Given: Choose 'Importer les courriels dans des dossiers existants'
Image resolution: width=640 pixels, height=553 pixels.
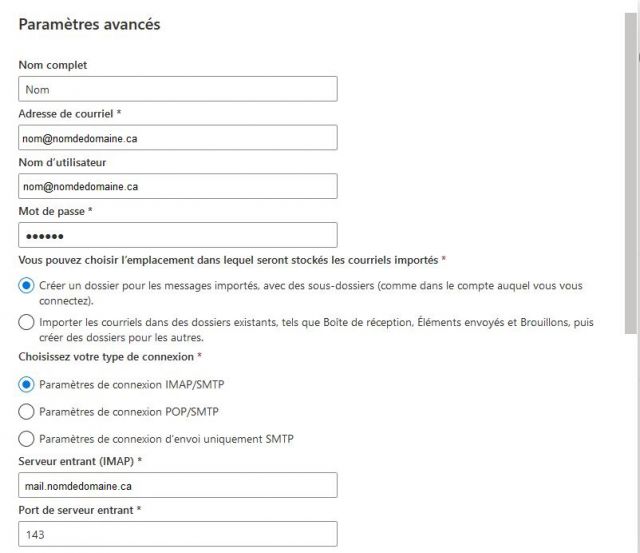Looking at the screenshot, I should click(x=26, y=322).
